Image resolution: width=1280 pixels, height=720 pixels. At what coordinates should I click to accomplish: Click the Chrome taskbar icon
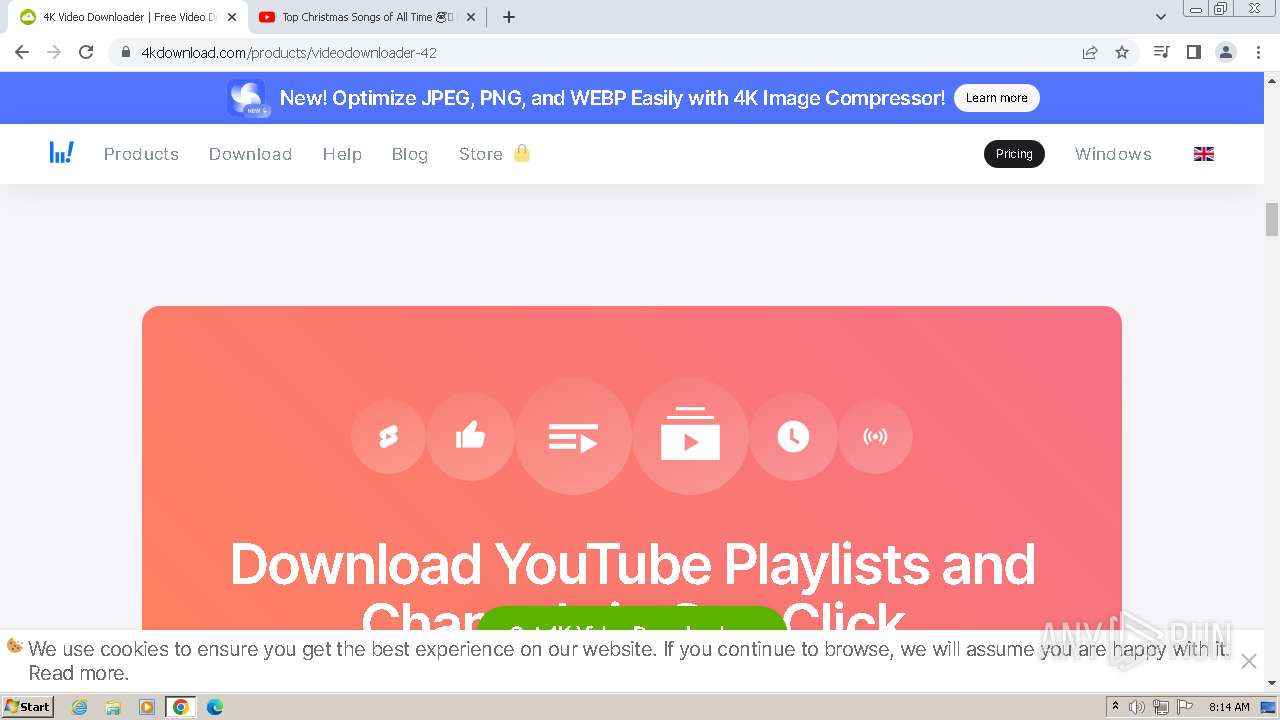pos(181,707)
